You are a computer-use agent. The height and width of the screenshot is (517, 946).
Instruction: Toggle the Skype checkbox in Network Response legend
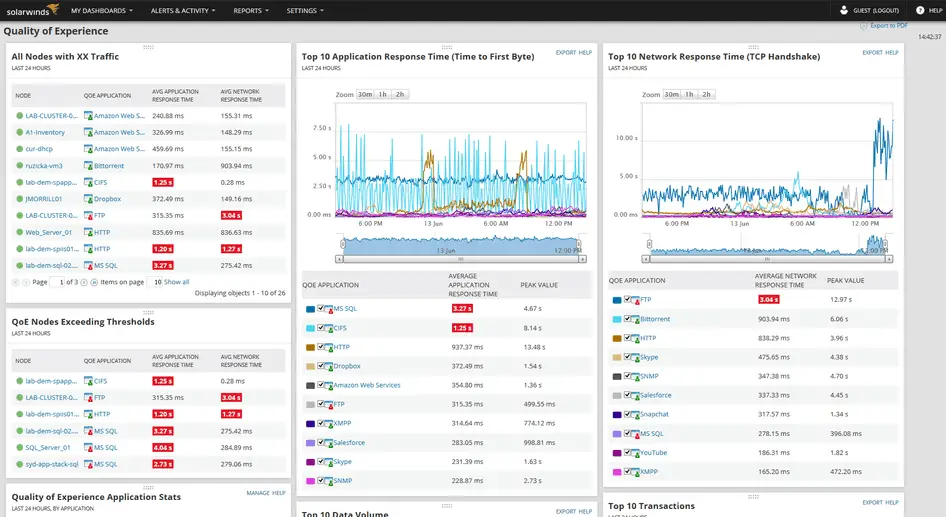(x=627, y=357)
